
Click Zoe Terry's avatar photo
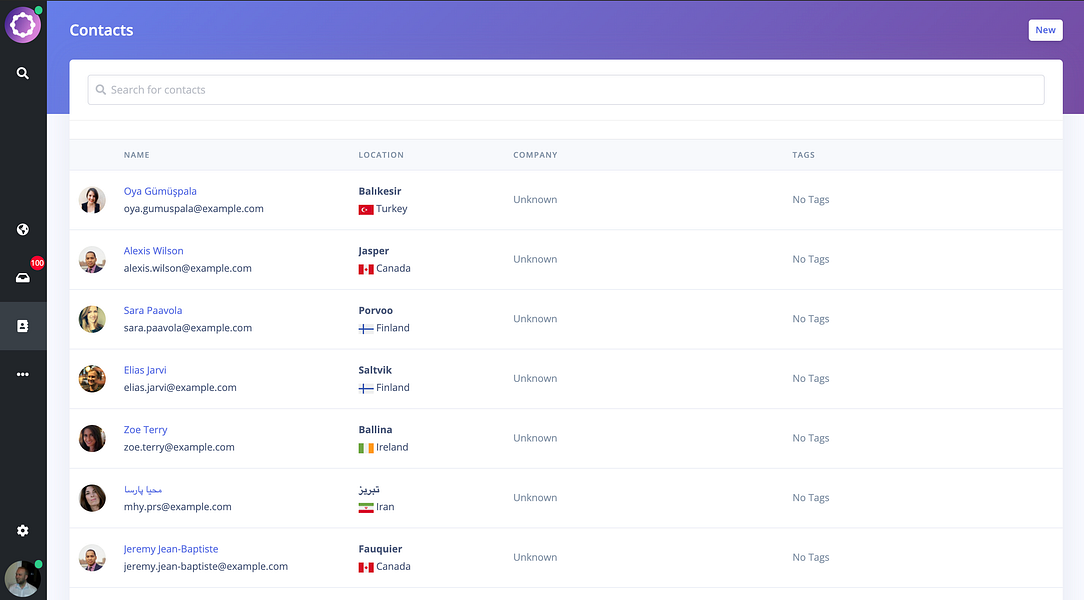tap(92, 438)
